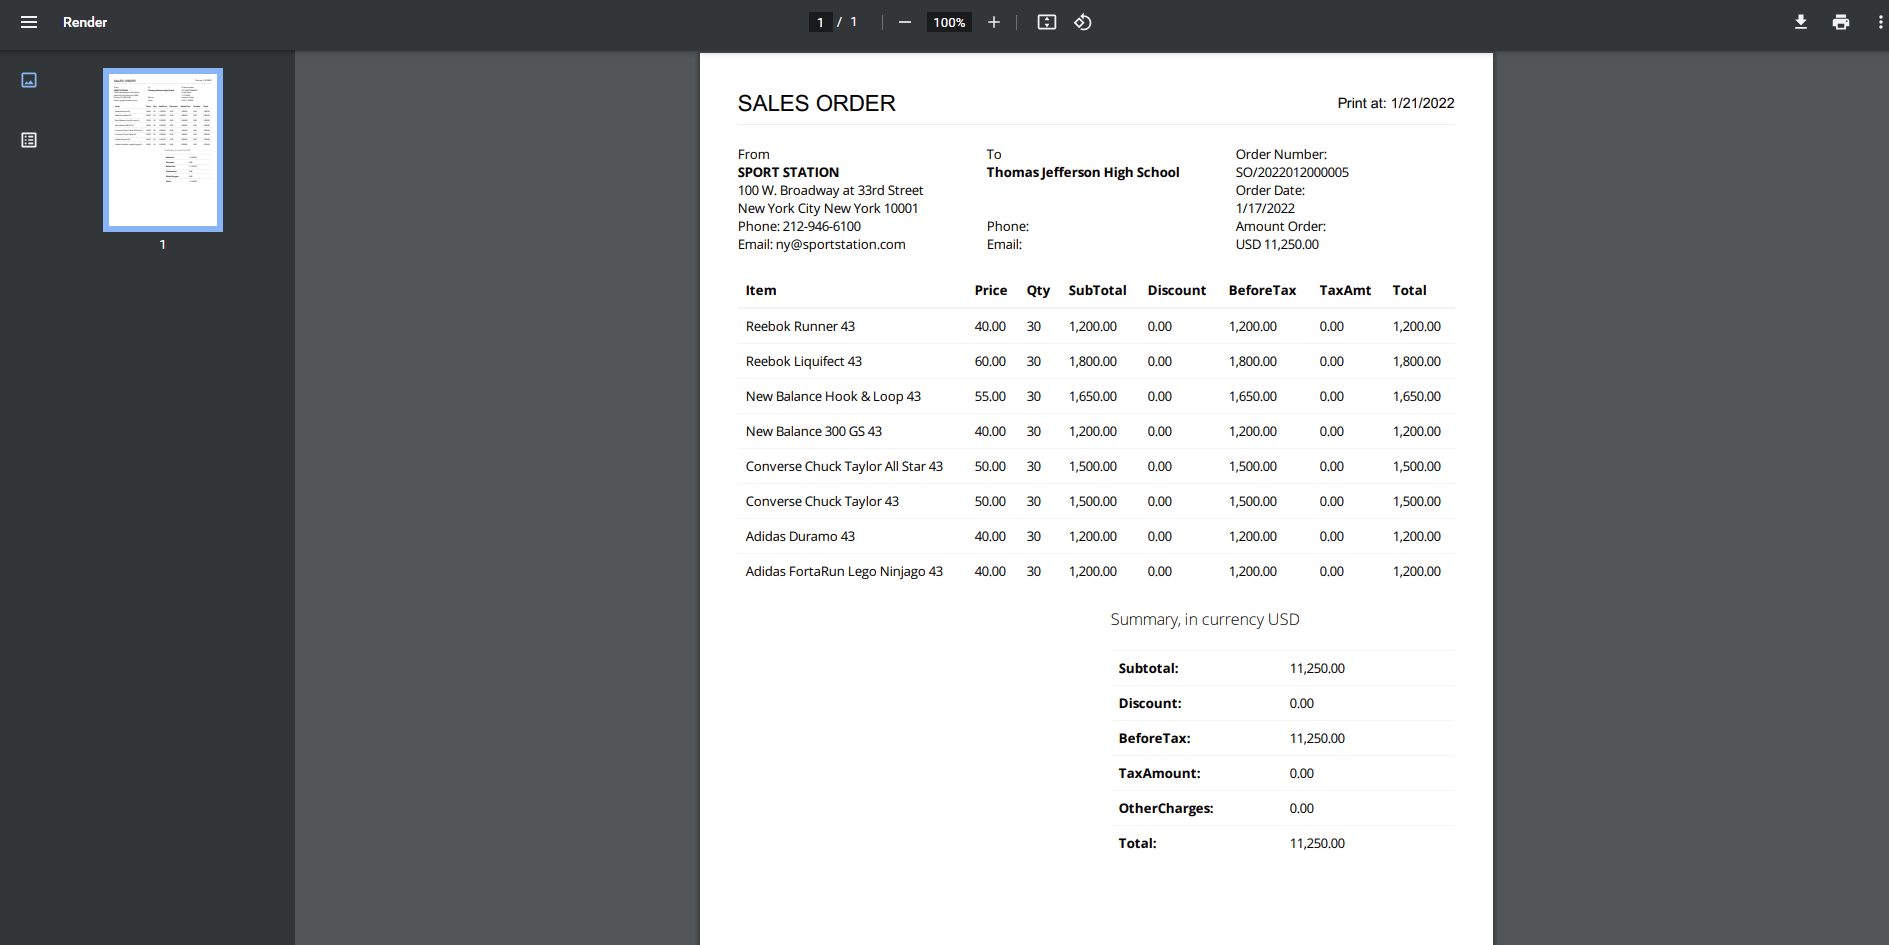The height and width of the screenshot is (945, 1889).
Task: Toggle the sidebar panel visibility
Action: (x=28, y=21)
